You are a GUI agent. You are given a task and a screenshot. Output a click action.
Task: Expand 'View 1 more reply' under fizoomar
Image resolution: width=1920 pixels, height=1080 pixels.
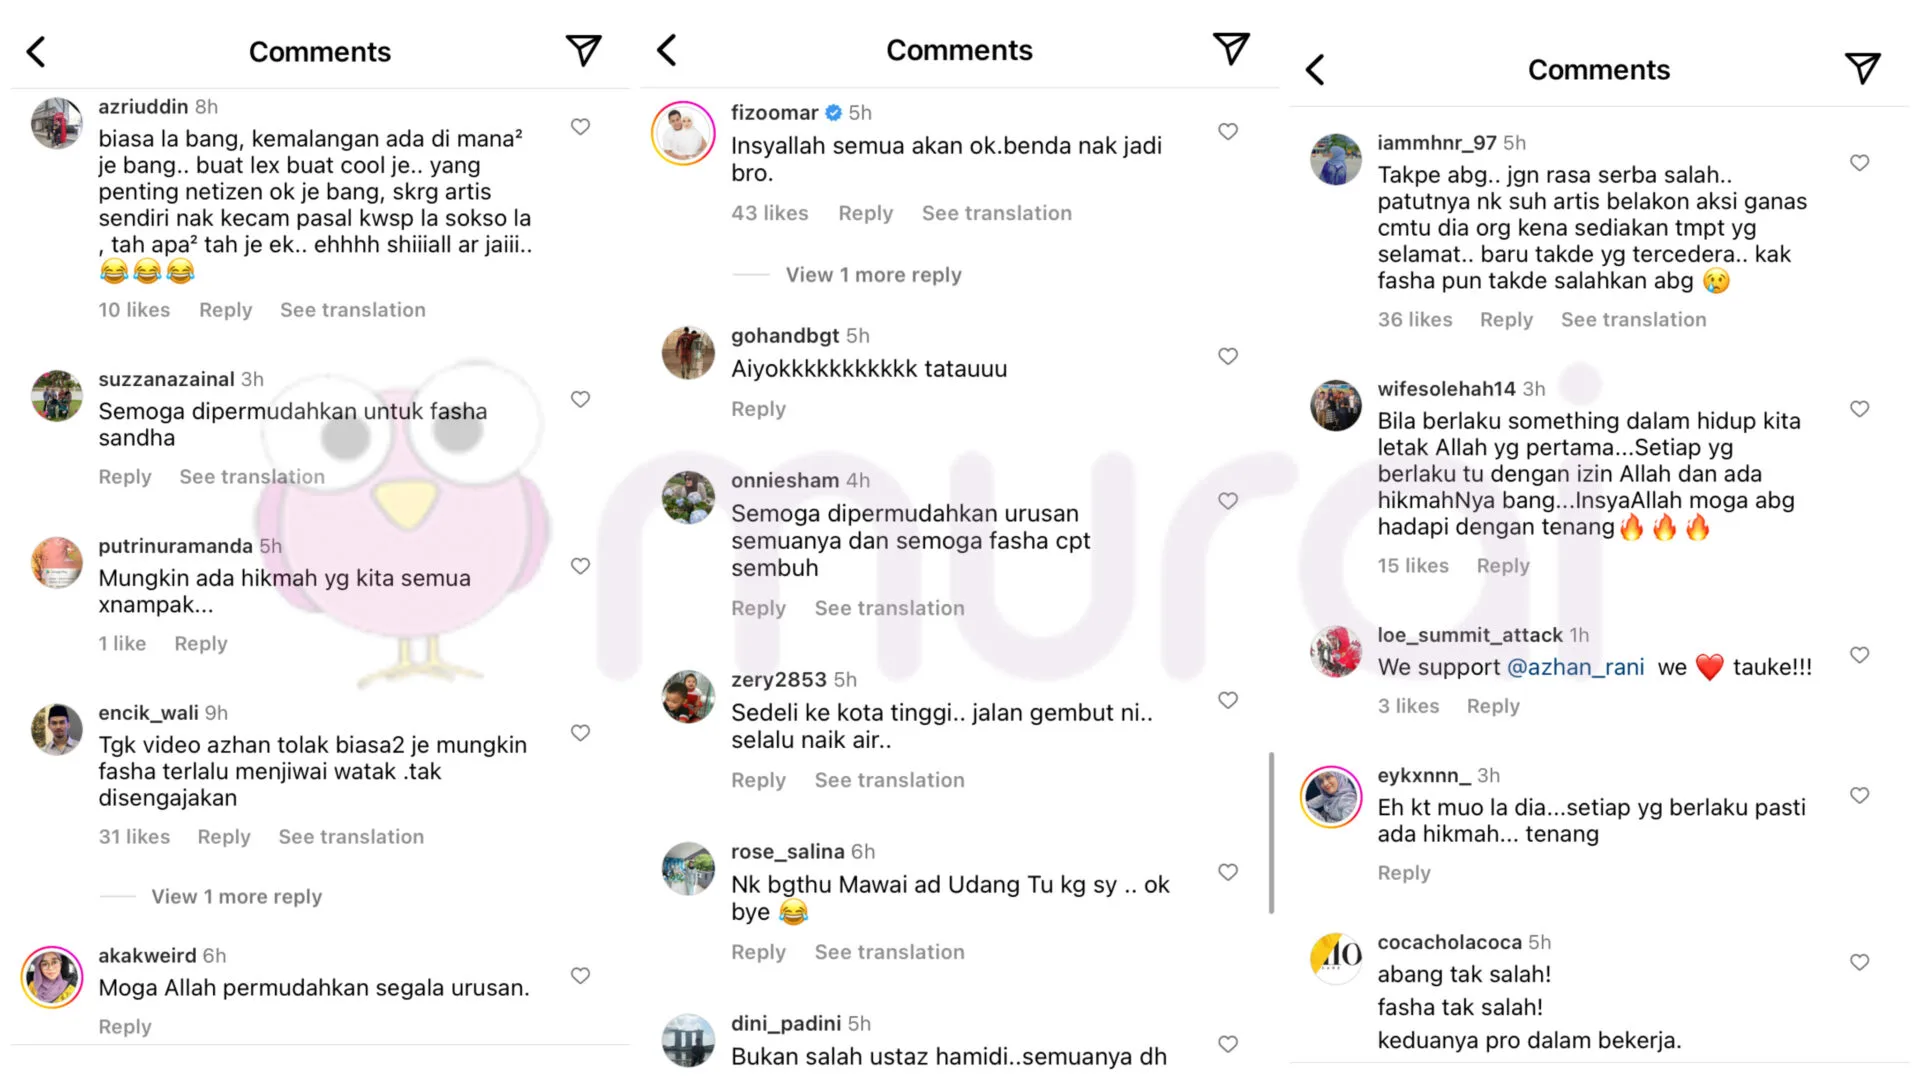pos(873,275)
